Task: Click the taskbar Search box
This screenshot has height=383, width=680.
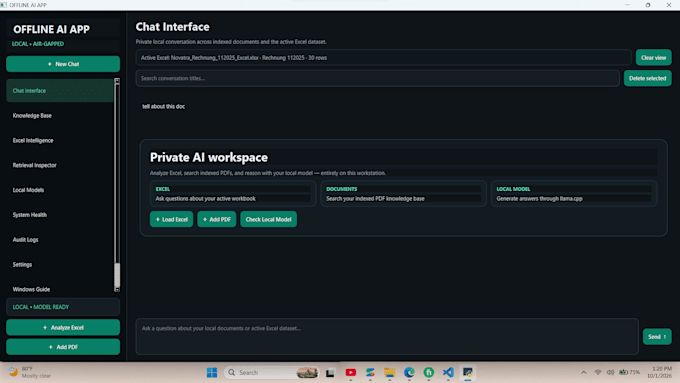Action: pos(271,373)
